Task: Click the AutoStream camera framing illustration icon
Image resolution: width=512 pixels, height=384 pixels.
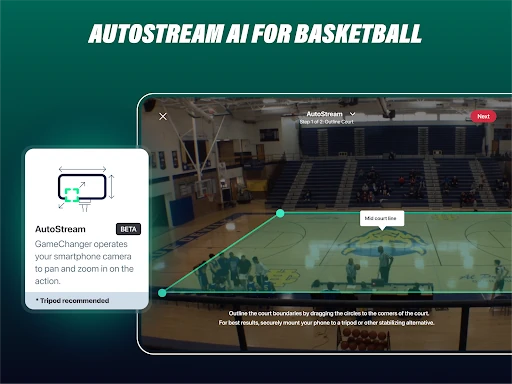Action: tap(86, 188)
